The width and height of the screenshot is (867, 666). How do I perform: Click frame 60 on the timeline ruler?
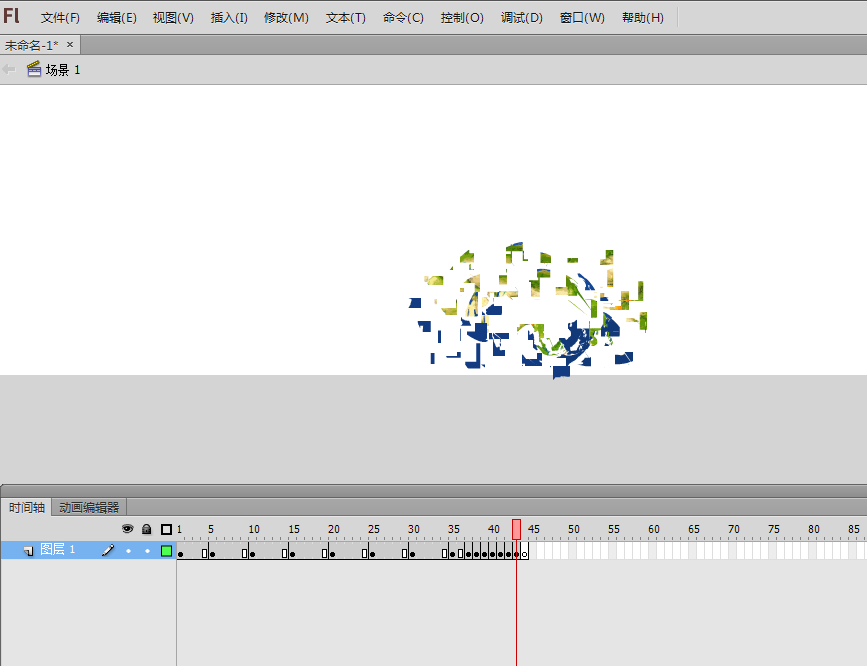(x=654, y=529)
